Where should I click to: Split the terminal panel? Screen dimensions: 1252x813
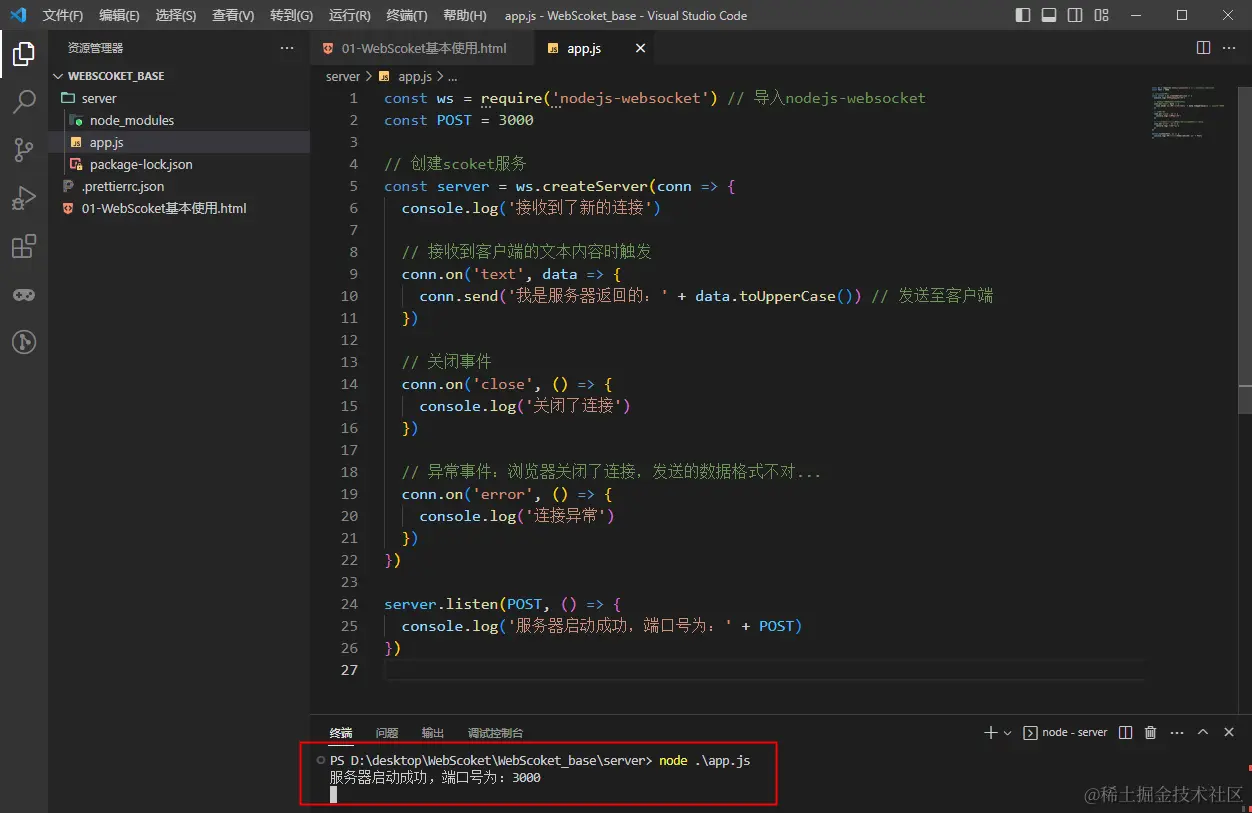click(x=1125, y=733)
